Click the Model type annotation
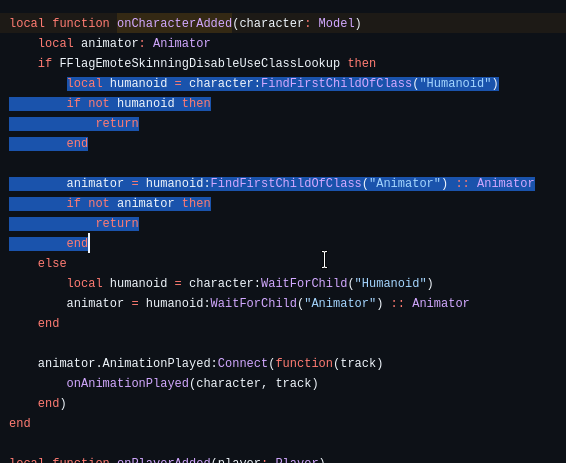This screenshot has height=463, width=566. [x=336, y=23]
